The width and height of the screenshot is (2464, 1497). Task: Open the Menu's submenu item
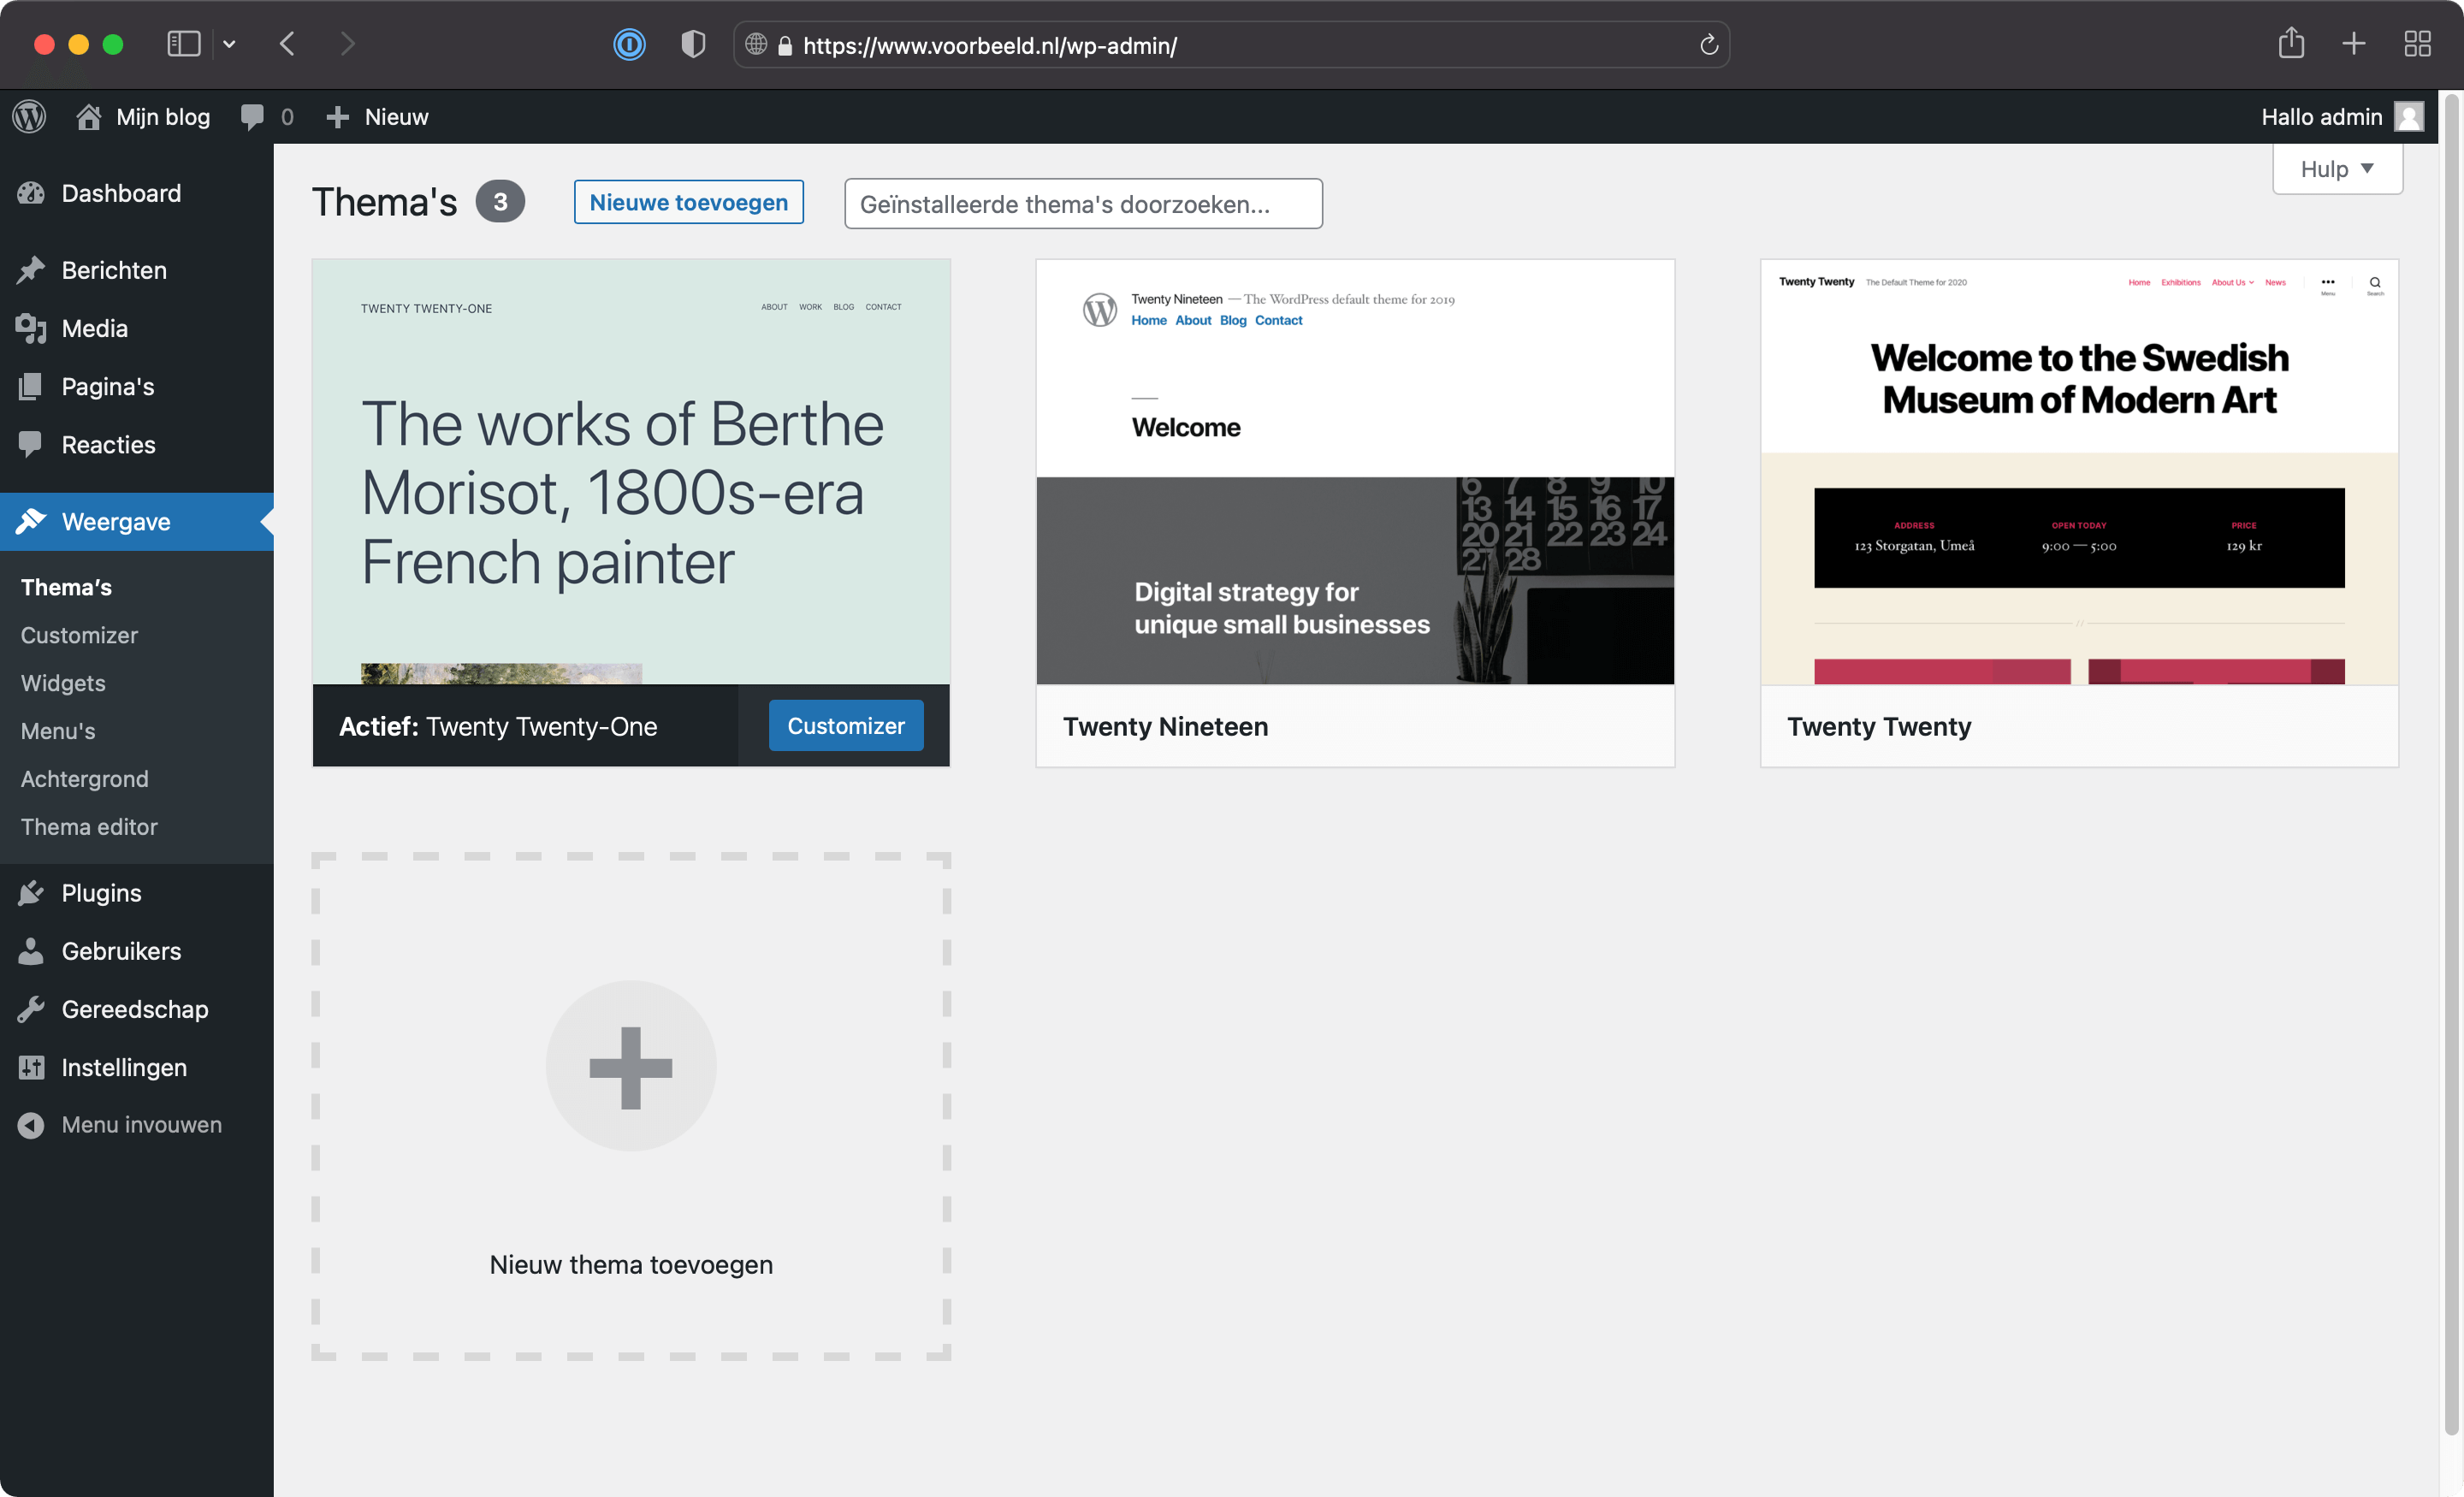pos(58,731)
